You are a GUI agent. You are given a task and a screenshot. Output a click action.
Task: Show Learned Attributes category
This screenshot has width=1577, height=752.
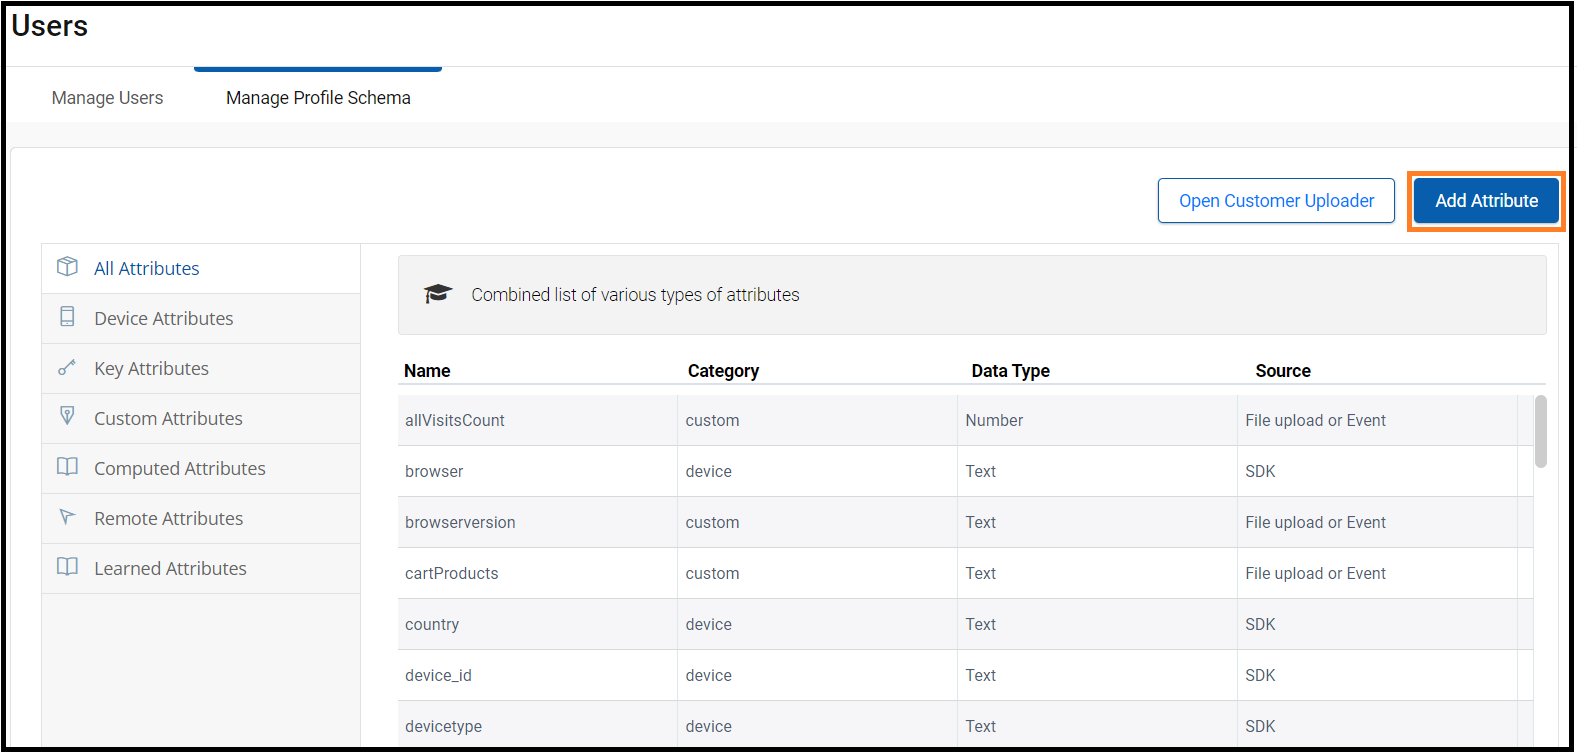tap(201, 568)
